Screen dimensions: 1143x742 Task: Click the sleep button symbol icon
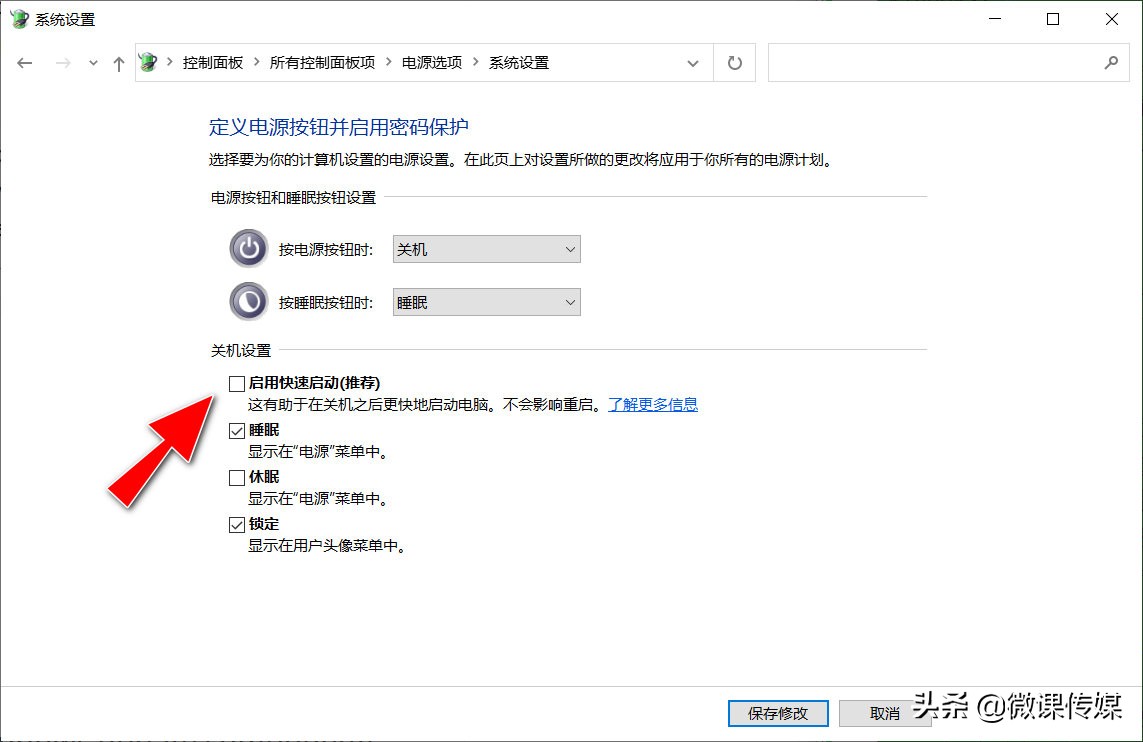[248, 301]
